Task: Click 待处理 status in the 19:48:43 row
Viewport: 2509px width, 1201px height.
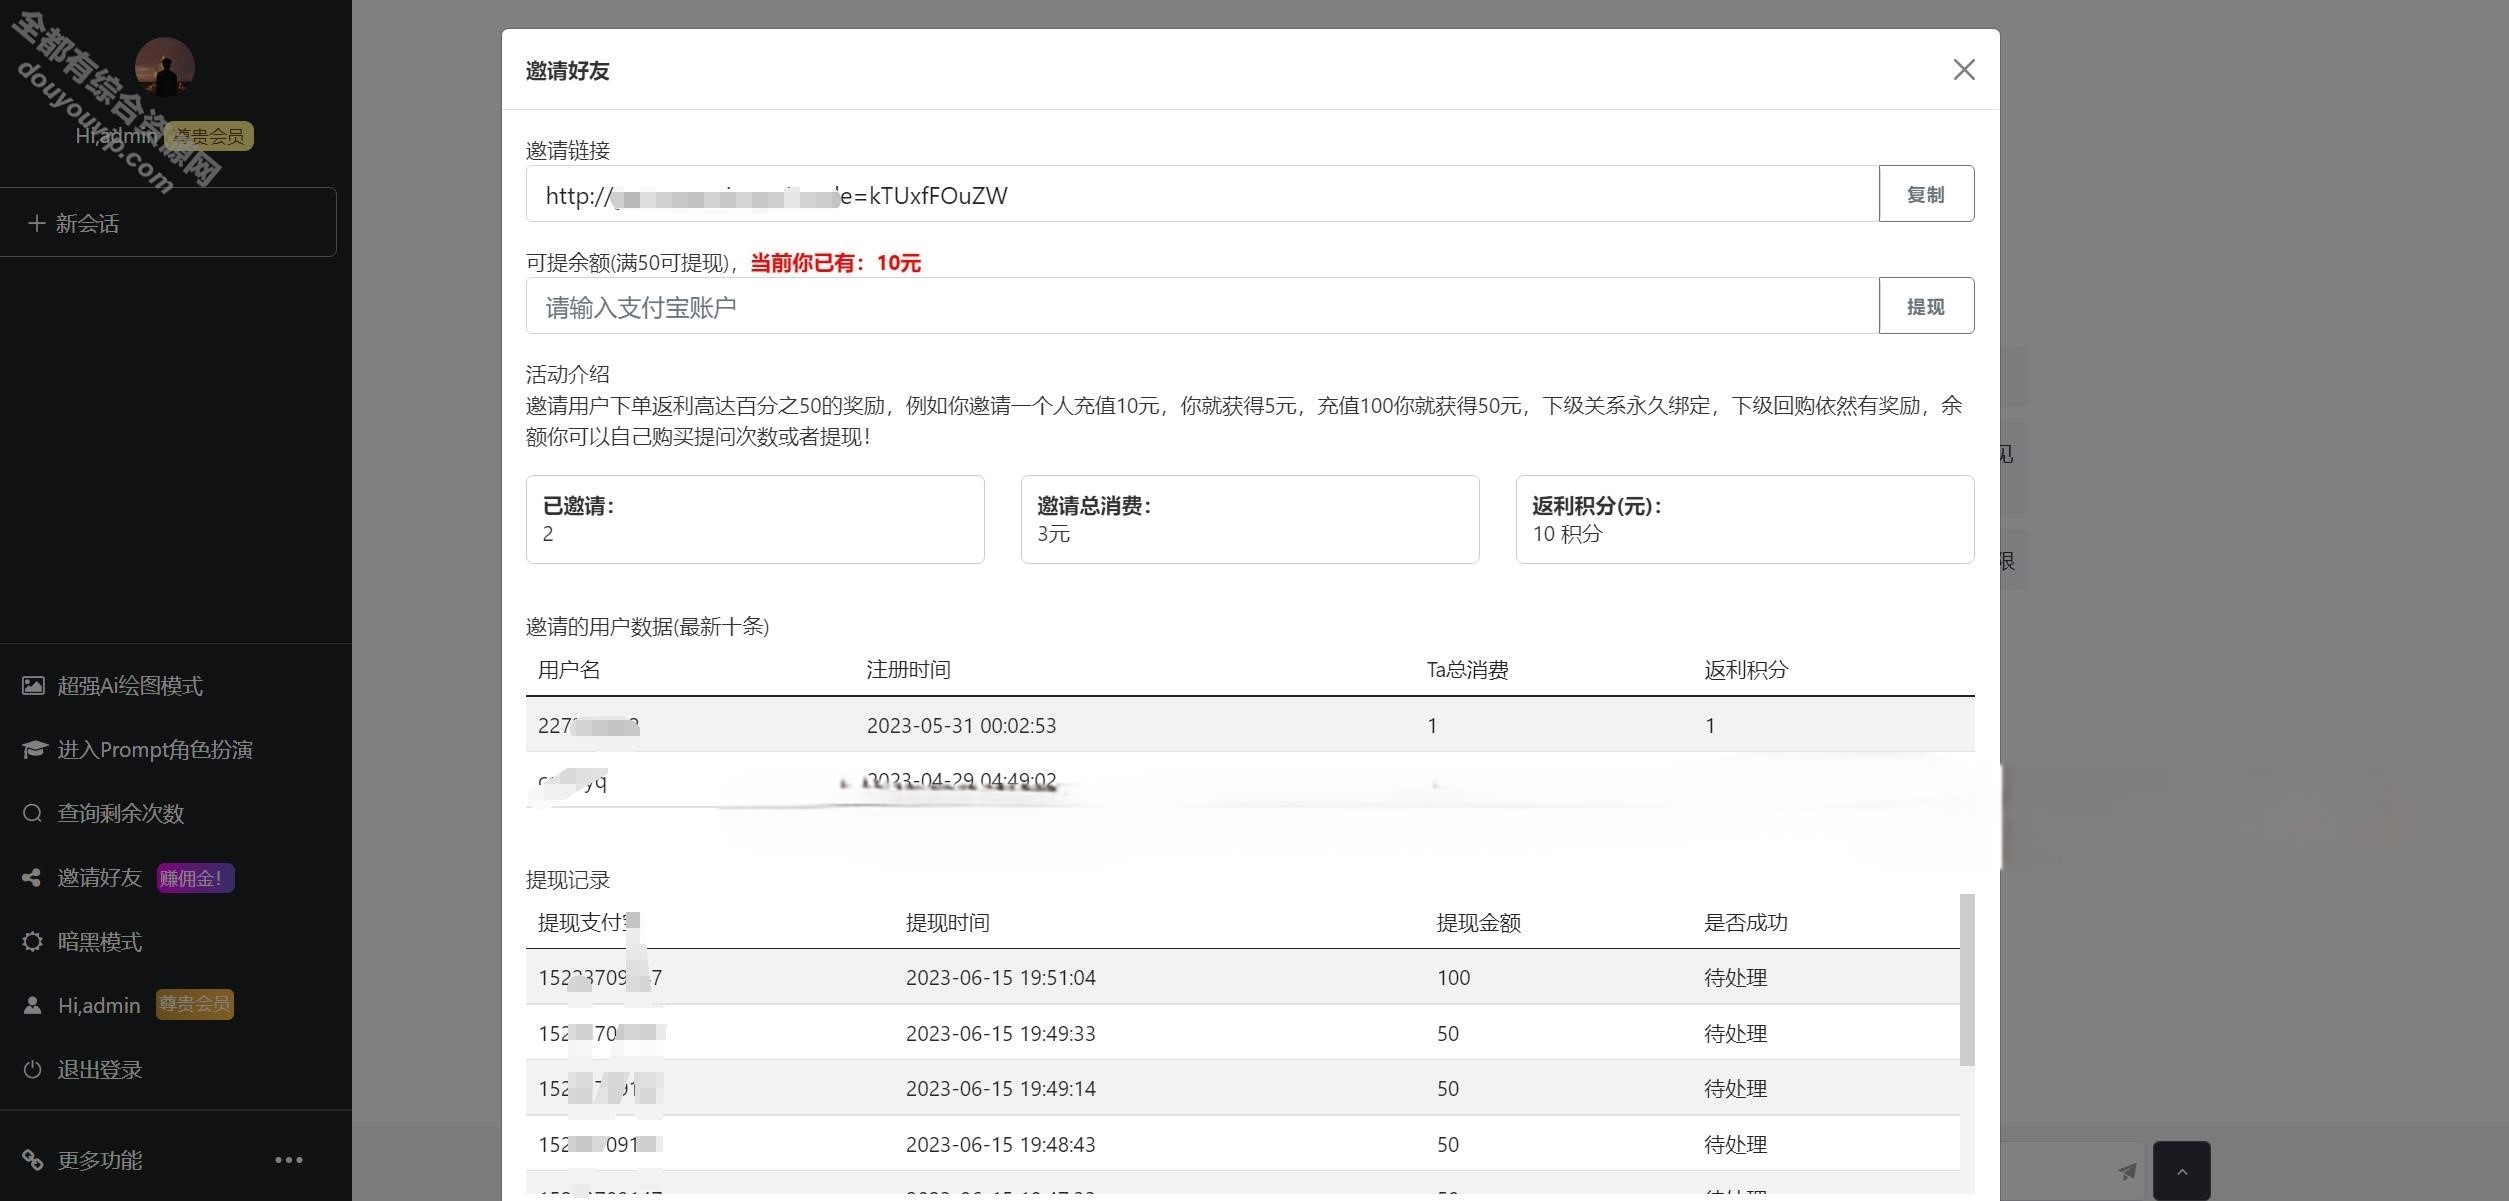Action: click(1736, 1144)
